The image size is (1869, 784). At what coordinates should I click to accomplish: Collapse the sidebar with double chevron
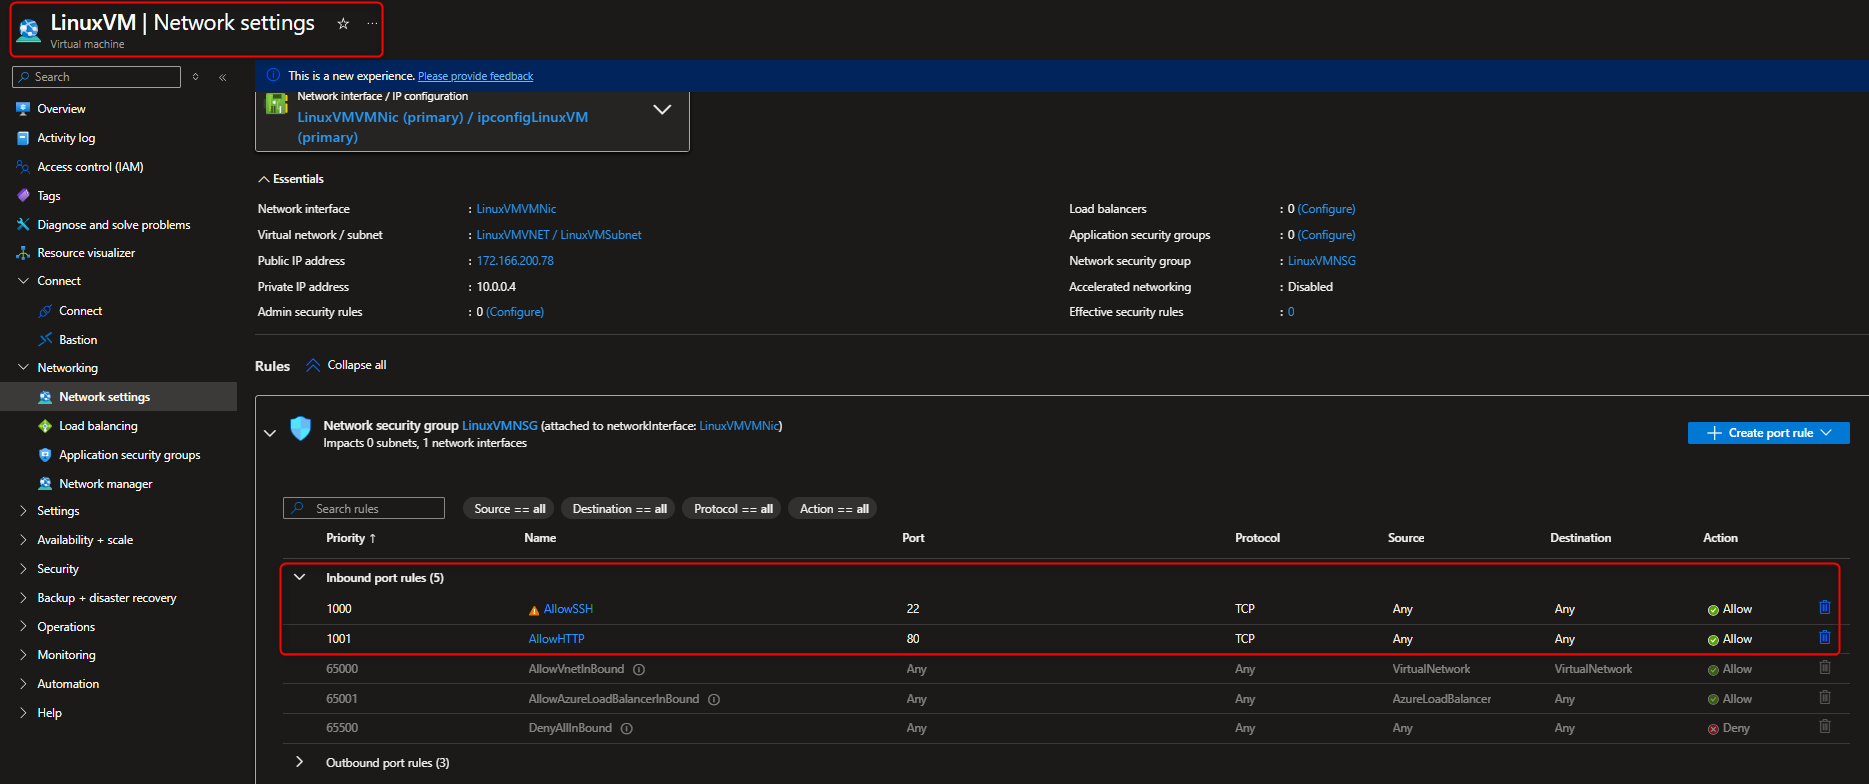[222, 77]
